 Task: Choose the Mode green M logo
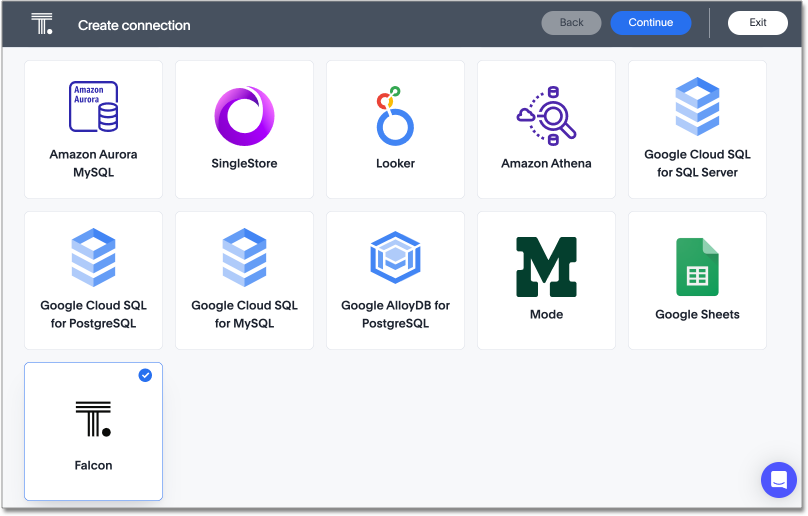(546, 267)
